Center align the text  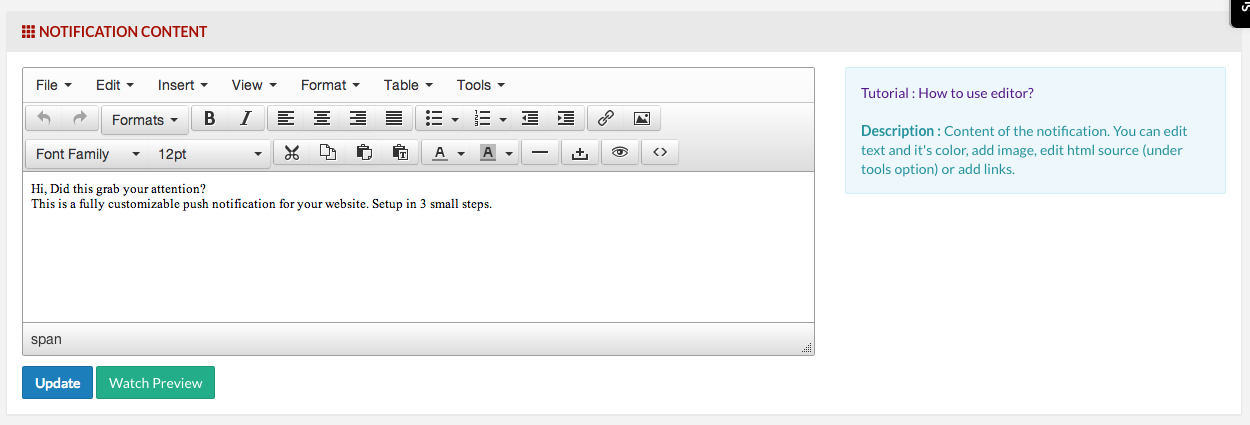pos(322,119)
